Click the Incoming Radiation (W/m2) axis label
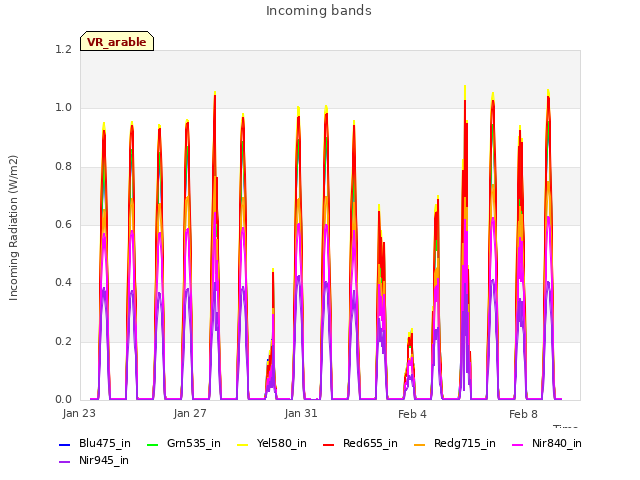Image resolution: width=640 pixels, height=480 pixels. click(x=13, y=228)
